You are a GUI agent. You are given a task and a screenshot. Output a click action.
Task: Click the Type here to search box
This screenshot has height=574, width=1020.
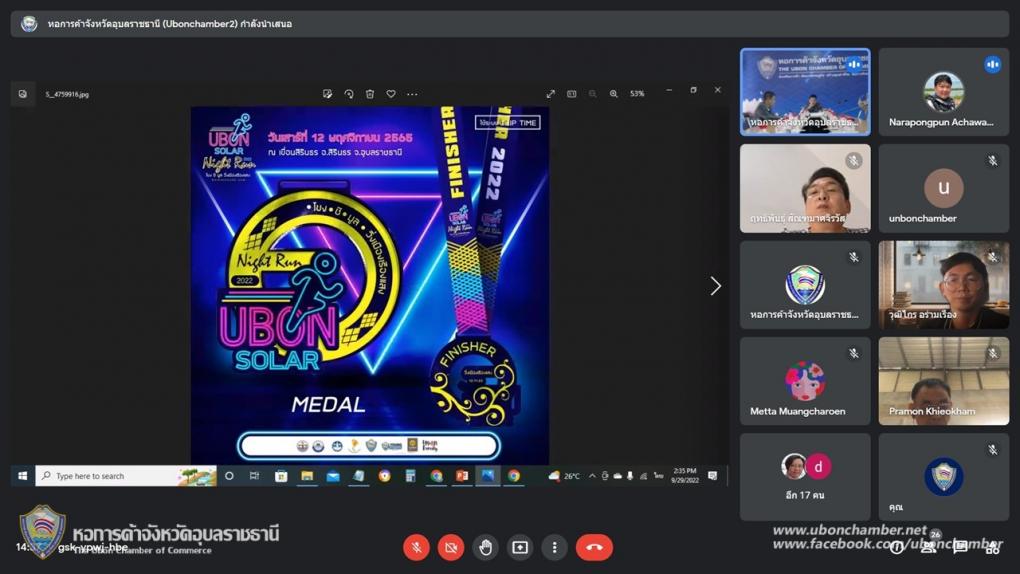pyautogui.click(x=126, y=476)
